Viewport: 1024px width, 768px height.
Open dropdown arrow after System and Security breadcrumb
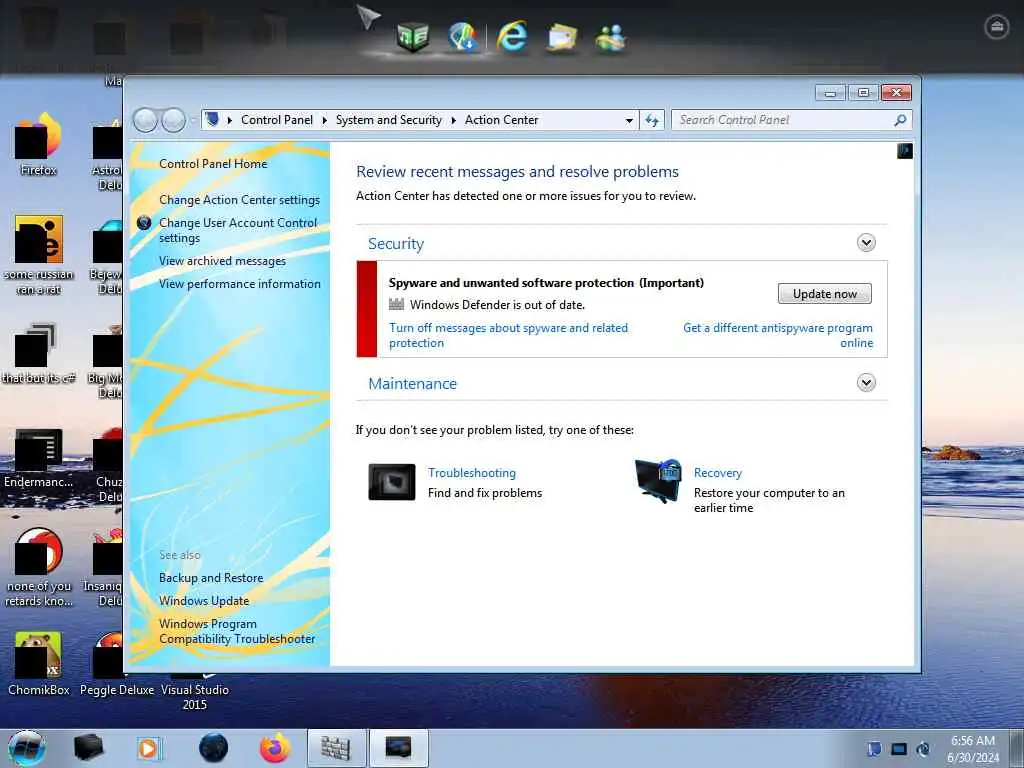pos(453,120)
